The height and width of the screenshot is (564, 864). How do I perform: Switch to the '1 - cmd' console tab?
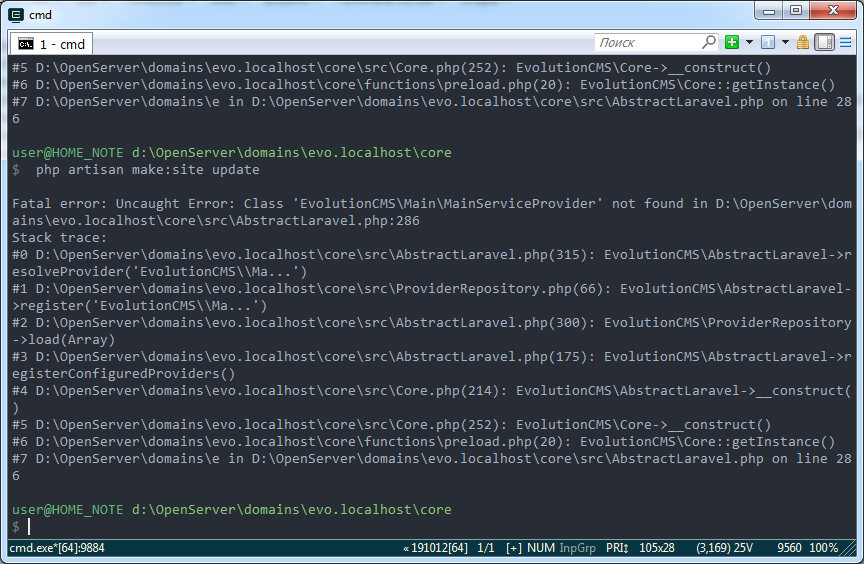(51, 44)
